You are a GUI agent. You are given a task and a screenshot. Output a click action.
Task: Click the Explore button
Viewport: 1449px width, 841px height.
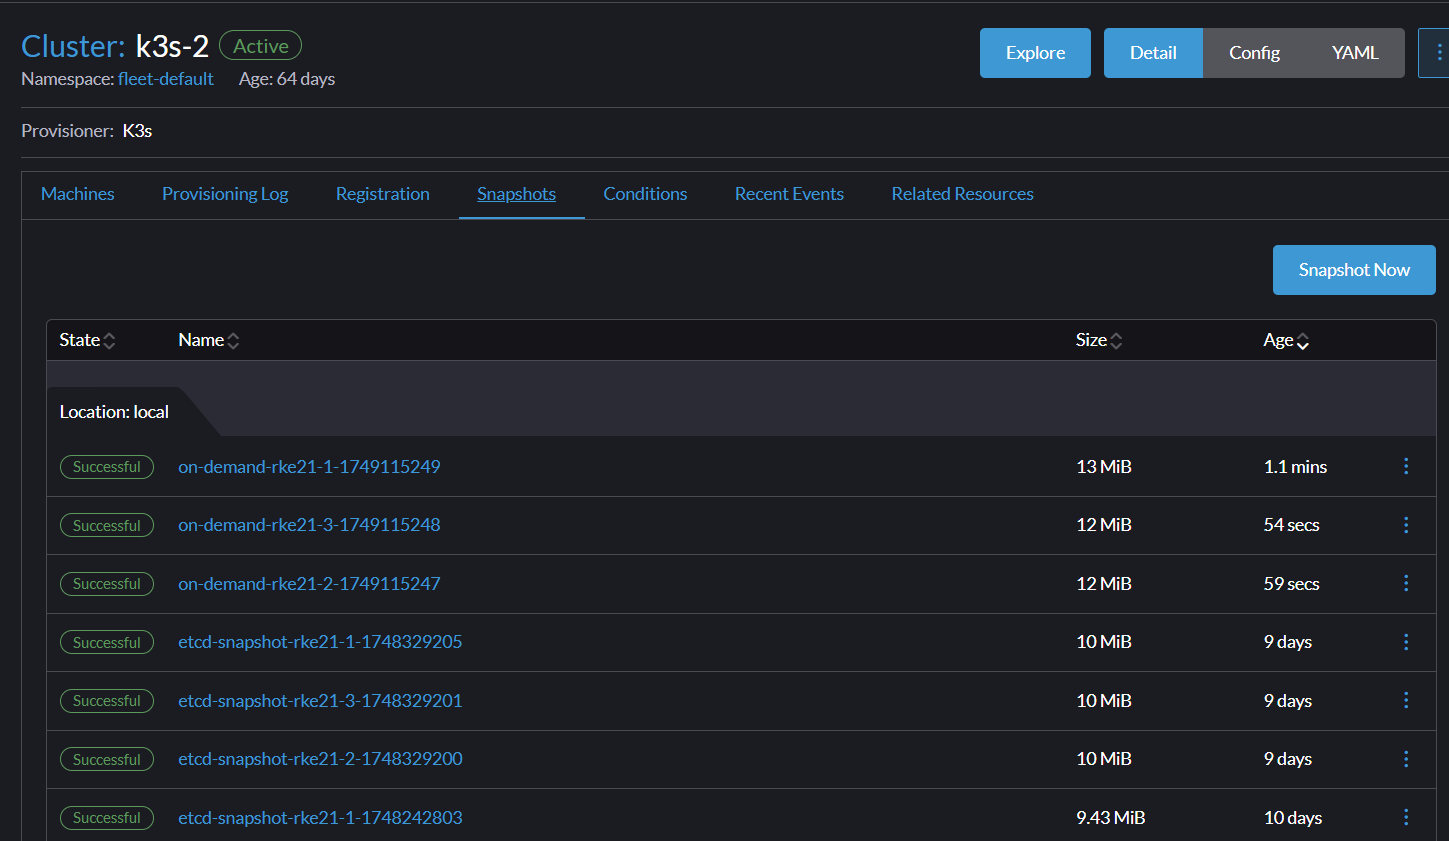point(1035,53)
